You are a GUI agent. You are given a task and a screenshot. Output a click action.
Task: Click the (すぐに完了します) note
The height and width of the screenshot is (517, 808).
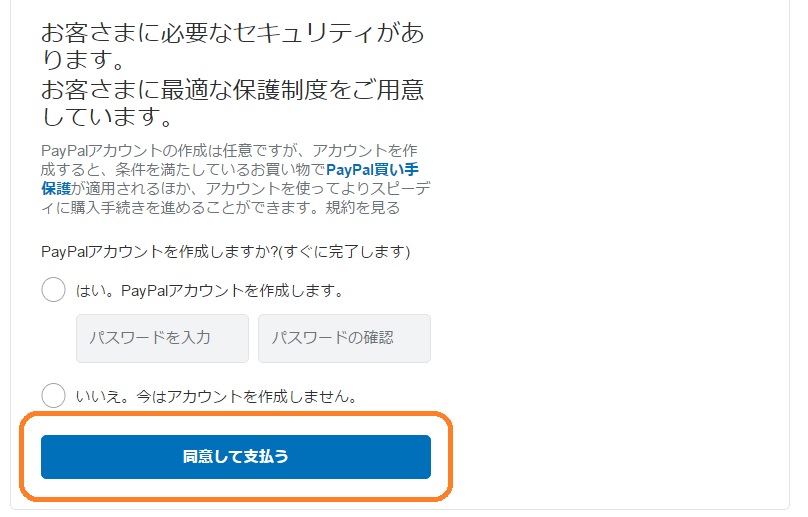pyautogui.click(x=344, y=252)
